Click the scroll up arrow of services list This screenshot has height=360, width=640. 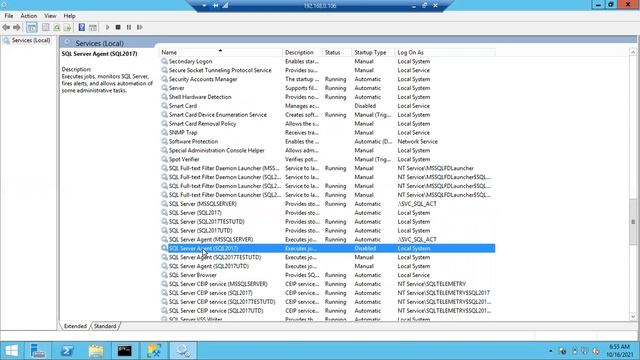tap(633, 52)
